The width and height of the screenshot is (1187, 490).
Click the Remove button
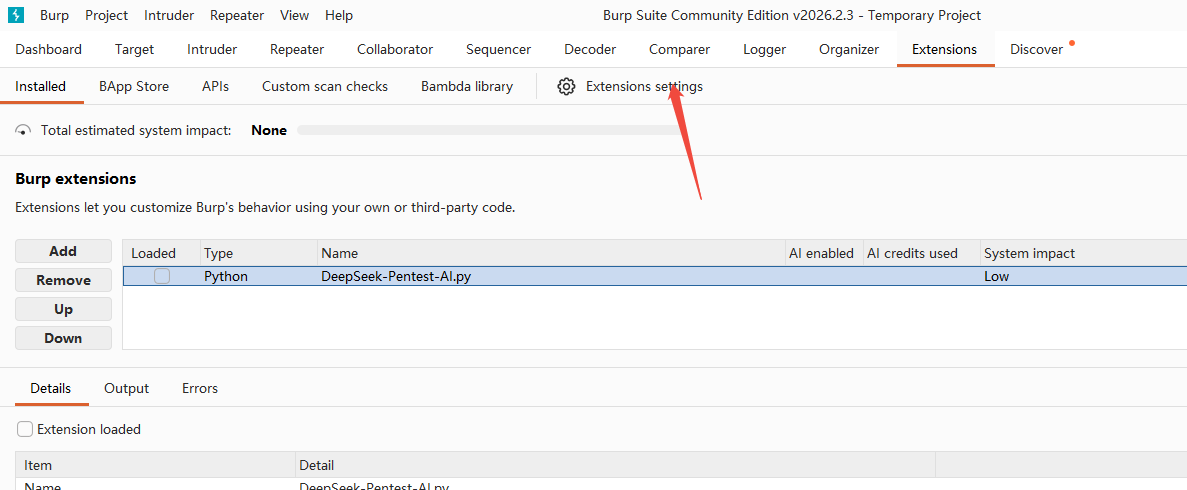[x=63, y=280]
